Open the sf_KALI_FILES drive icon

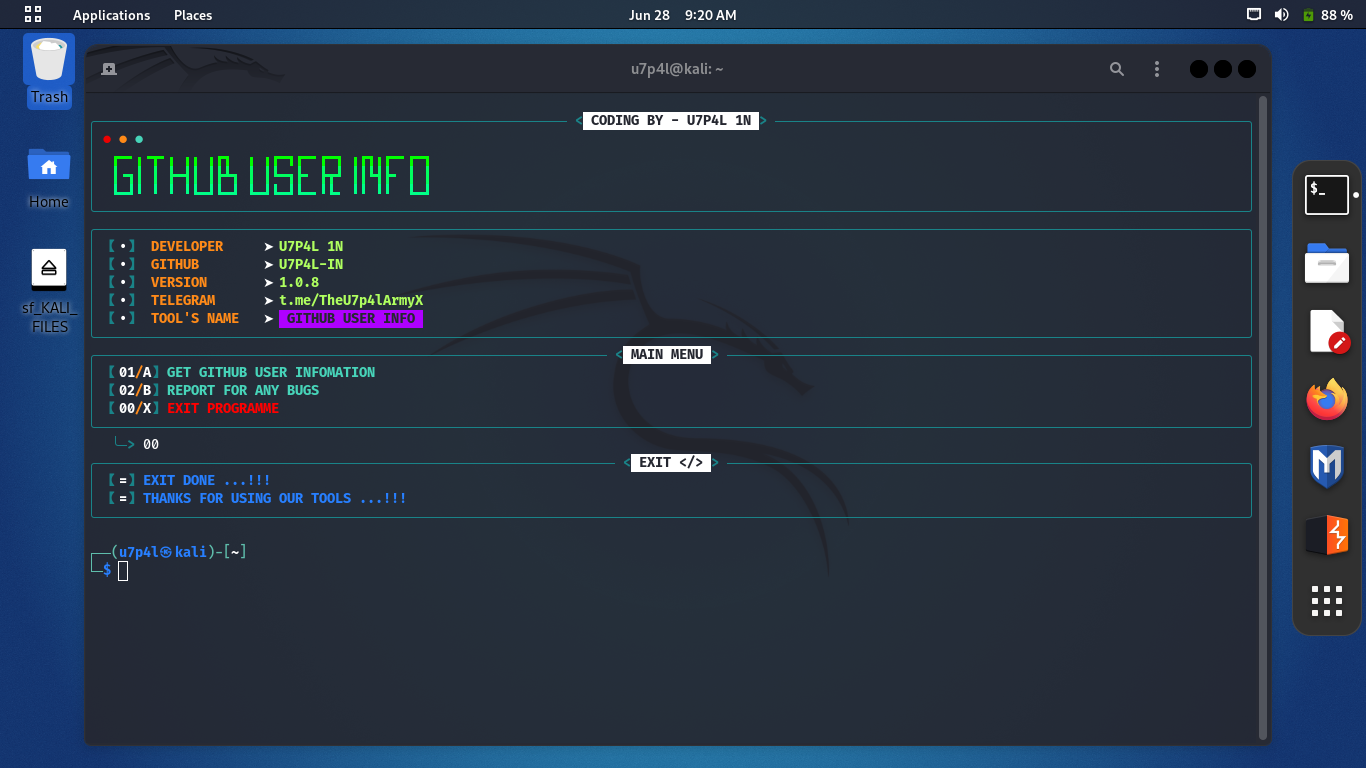click(x=49, y=290)
